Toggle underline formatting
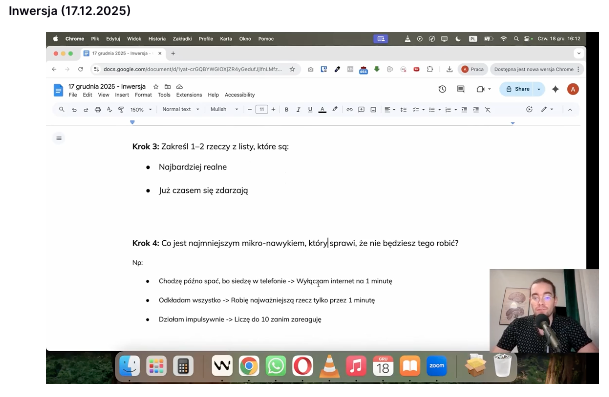609x397 pixels. pyautogui.click(x=310, y=110)
